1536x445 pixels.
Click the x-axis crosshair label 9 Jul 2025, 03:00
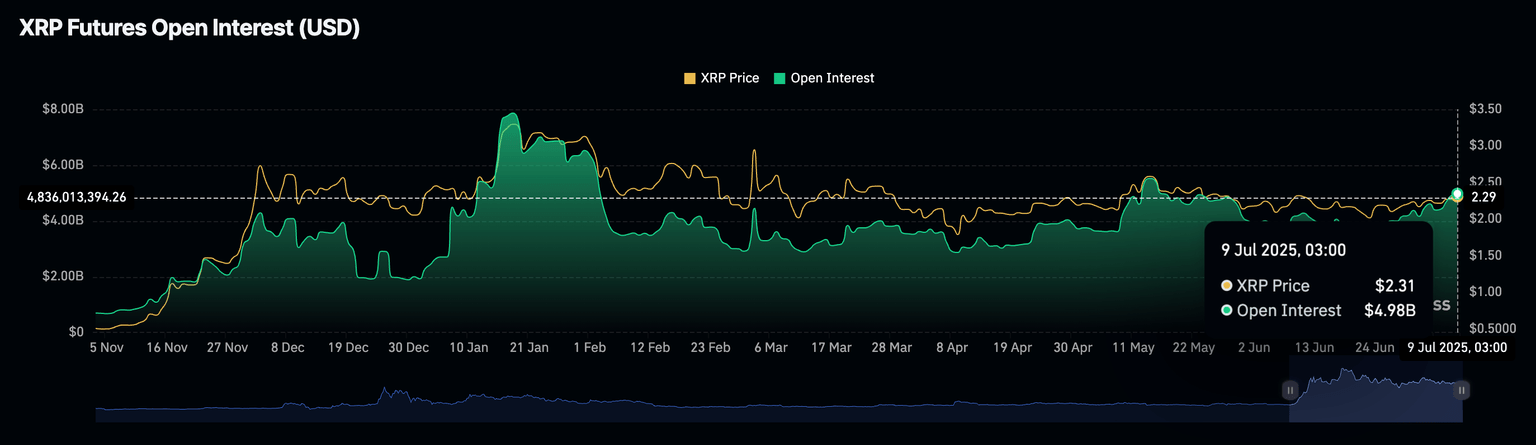click(1457, 347)
